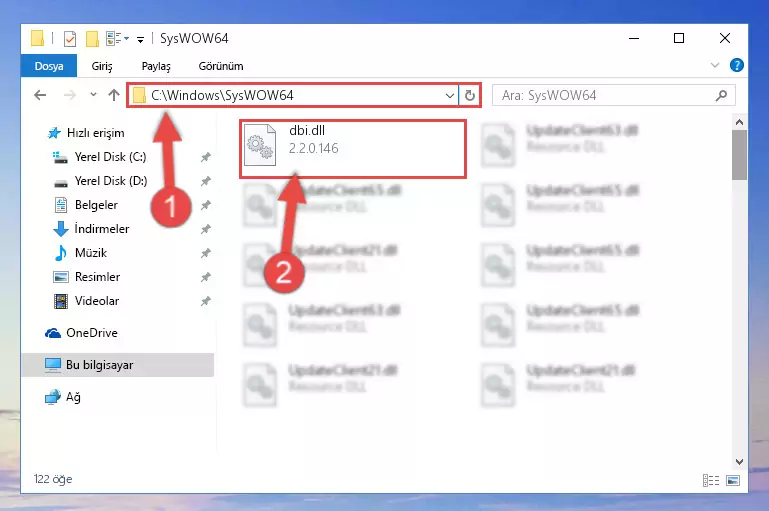Click the pin icon beside Belgeler

[205, 205]
